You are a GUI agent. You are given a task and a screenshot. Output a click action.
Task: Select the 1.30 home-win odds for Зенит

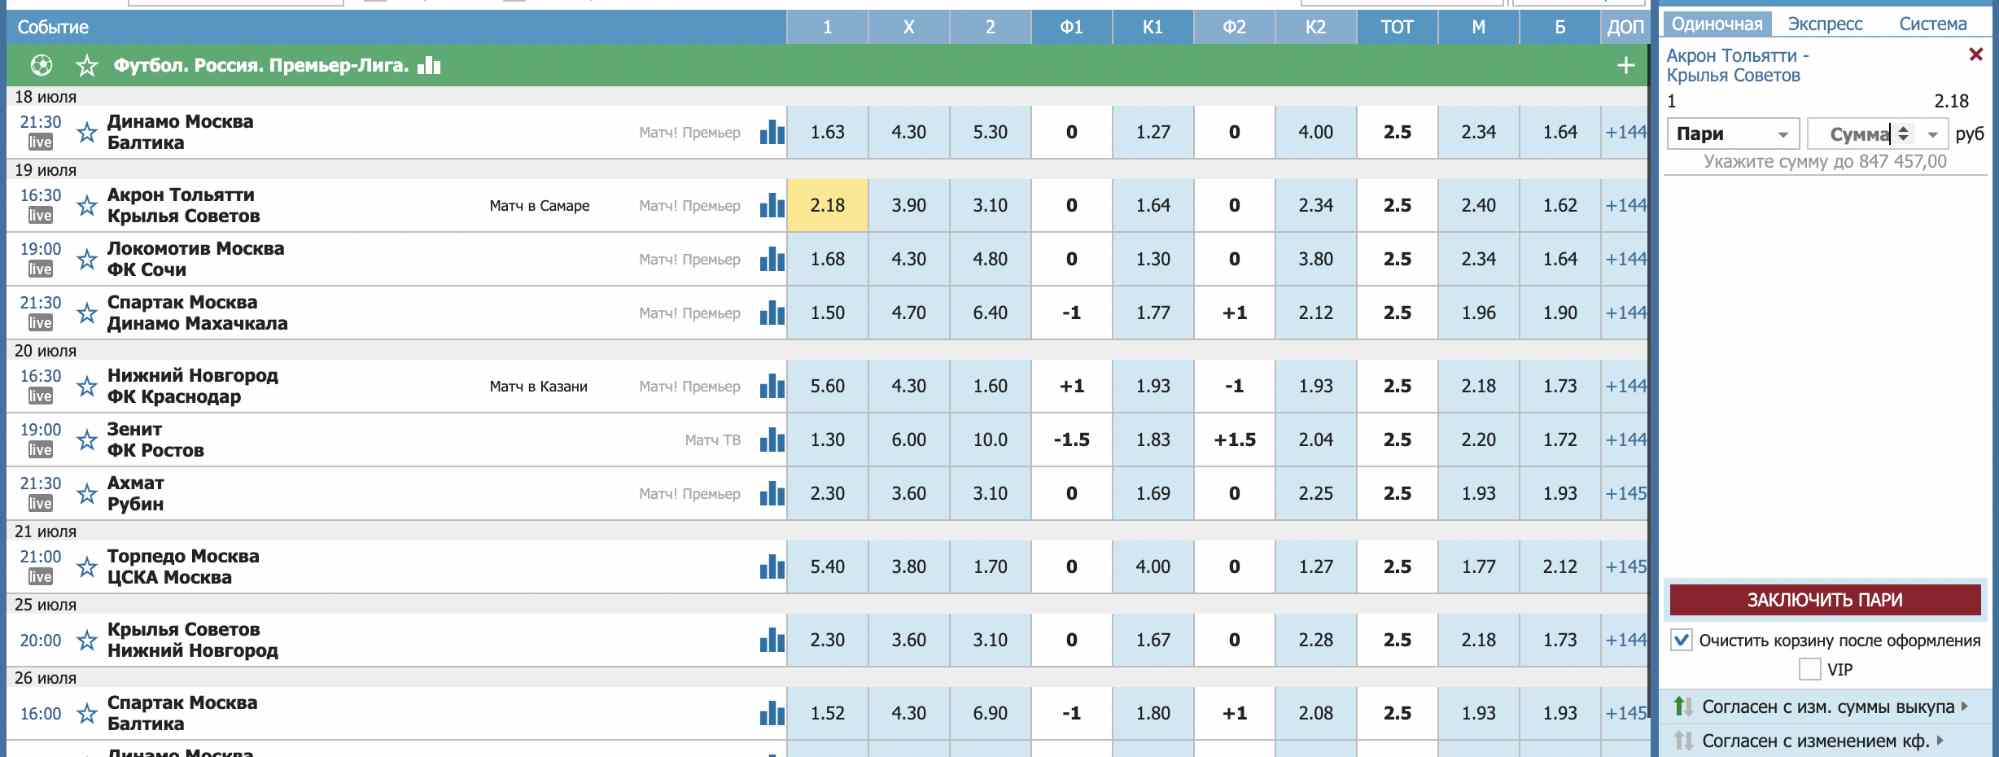(x=827, y=440)
